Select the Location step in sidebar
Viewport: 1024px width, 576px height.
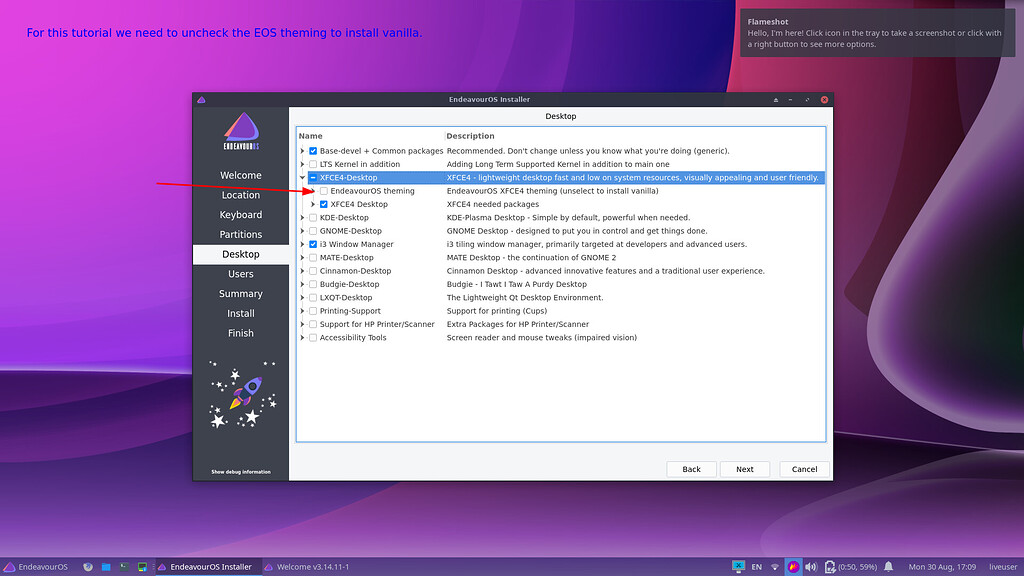241,195
